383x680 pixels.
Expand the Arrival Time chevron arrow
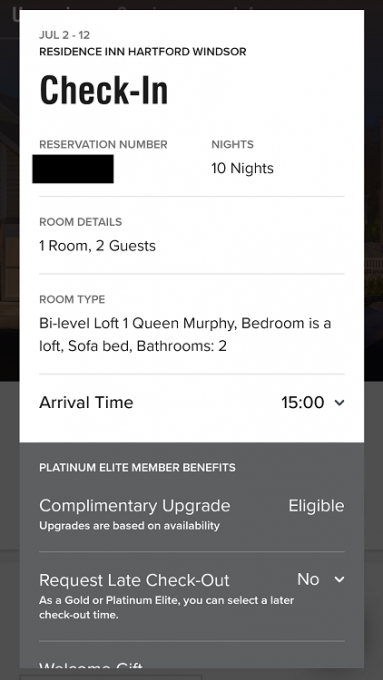tap(340, 403)
